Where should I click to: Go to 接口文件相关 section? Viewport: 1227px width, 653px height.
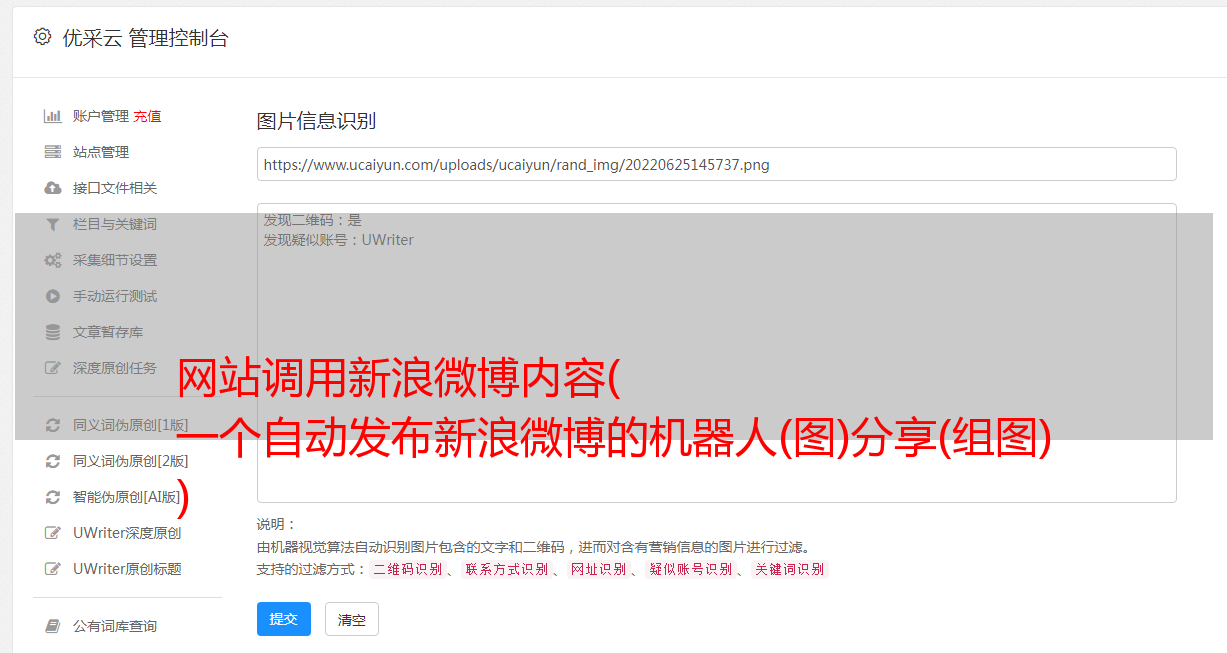coord(115,188)
